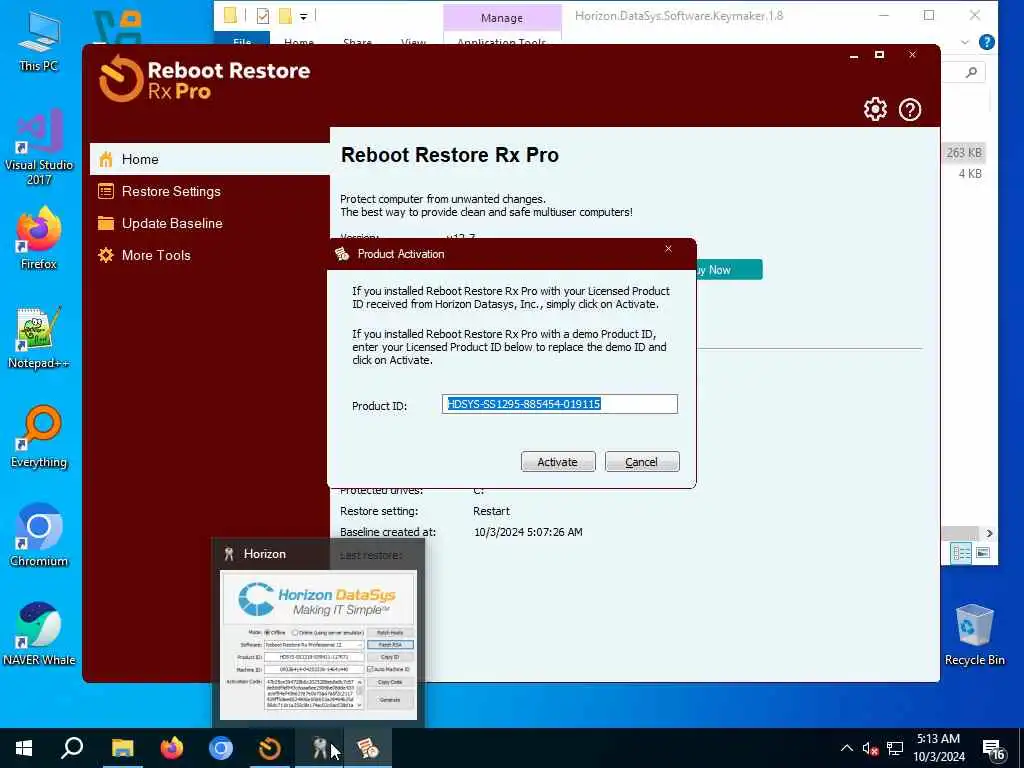This screenshot has height=768, width=1024.
Task: Open the Manage tab in Explorer
Action: [x=502, y=18]
